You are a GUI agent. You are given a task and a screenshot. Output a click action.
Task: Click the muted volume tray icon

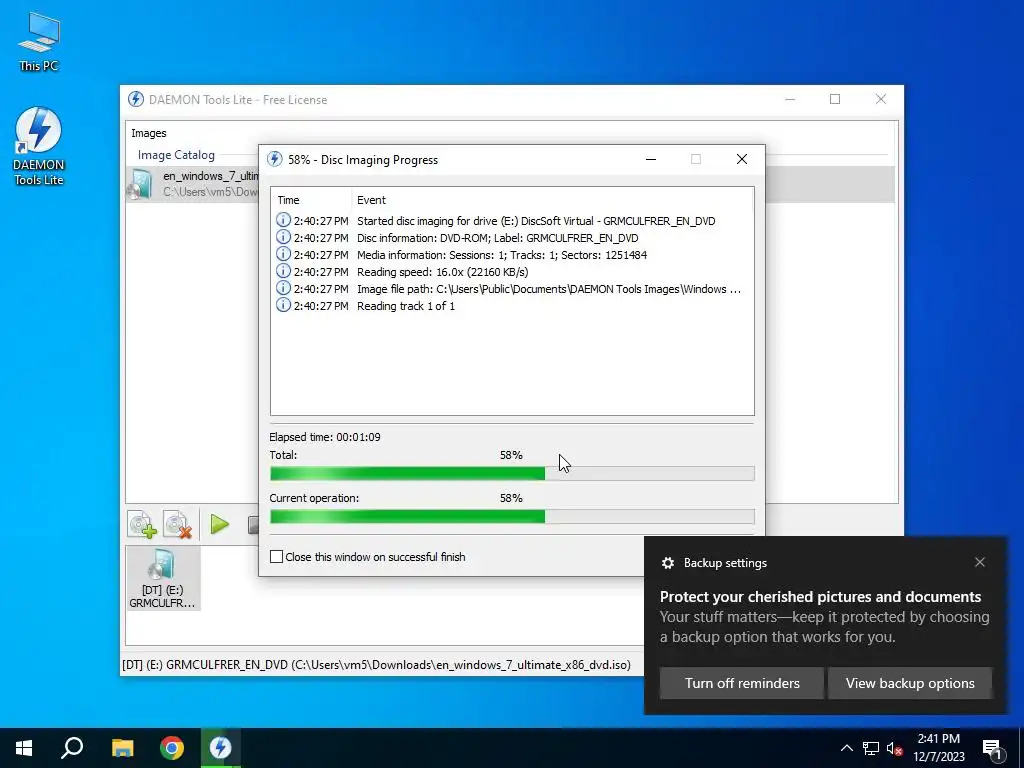(894, 748)
